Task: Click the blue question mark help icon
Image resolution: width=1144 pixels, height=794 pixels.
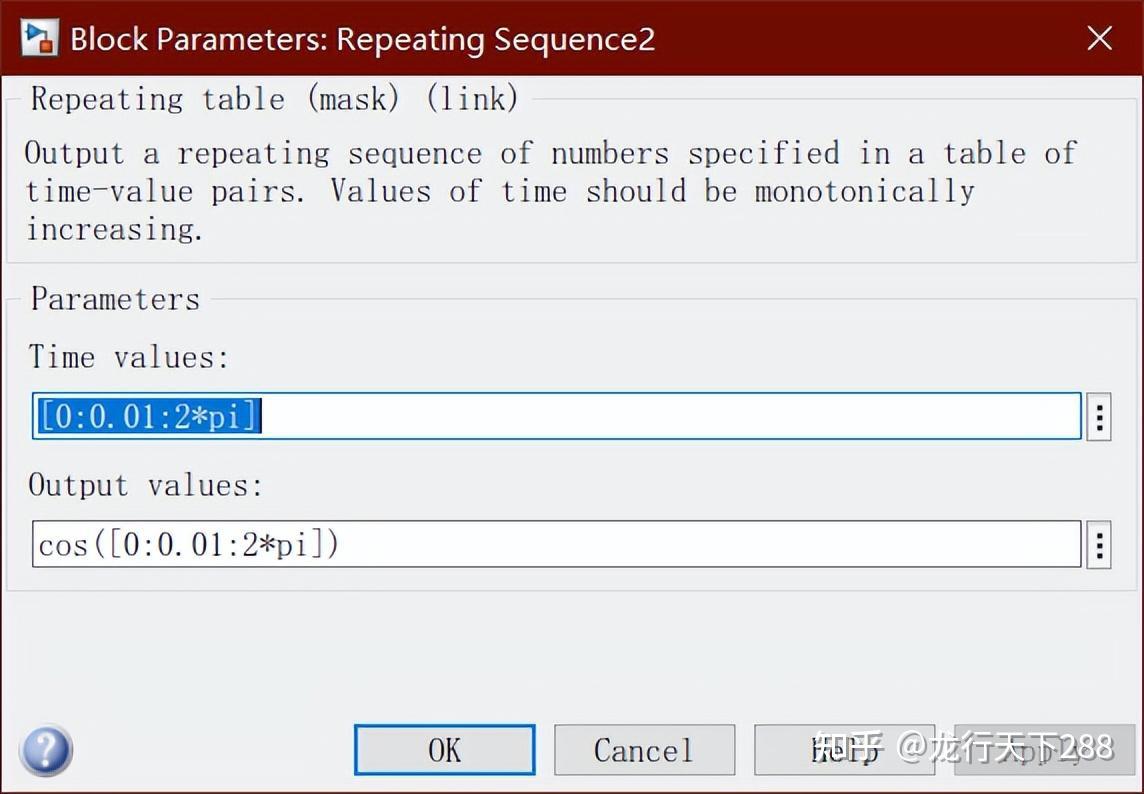Action: pos(45,750)
